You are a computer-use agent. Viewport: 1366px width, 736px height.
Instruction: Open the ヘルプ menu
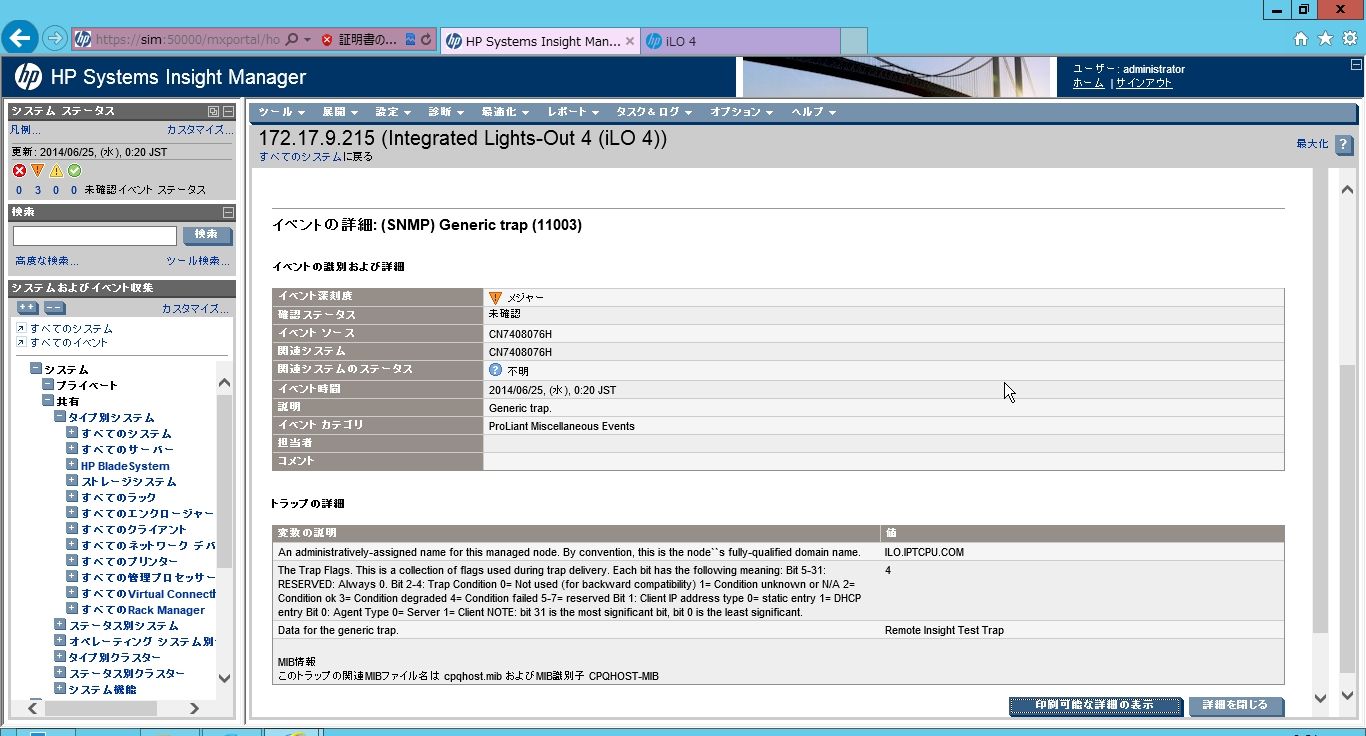coord(812,112)
